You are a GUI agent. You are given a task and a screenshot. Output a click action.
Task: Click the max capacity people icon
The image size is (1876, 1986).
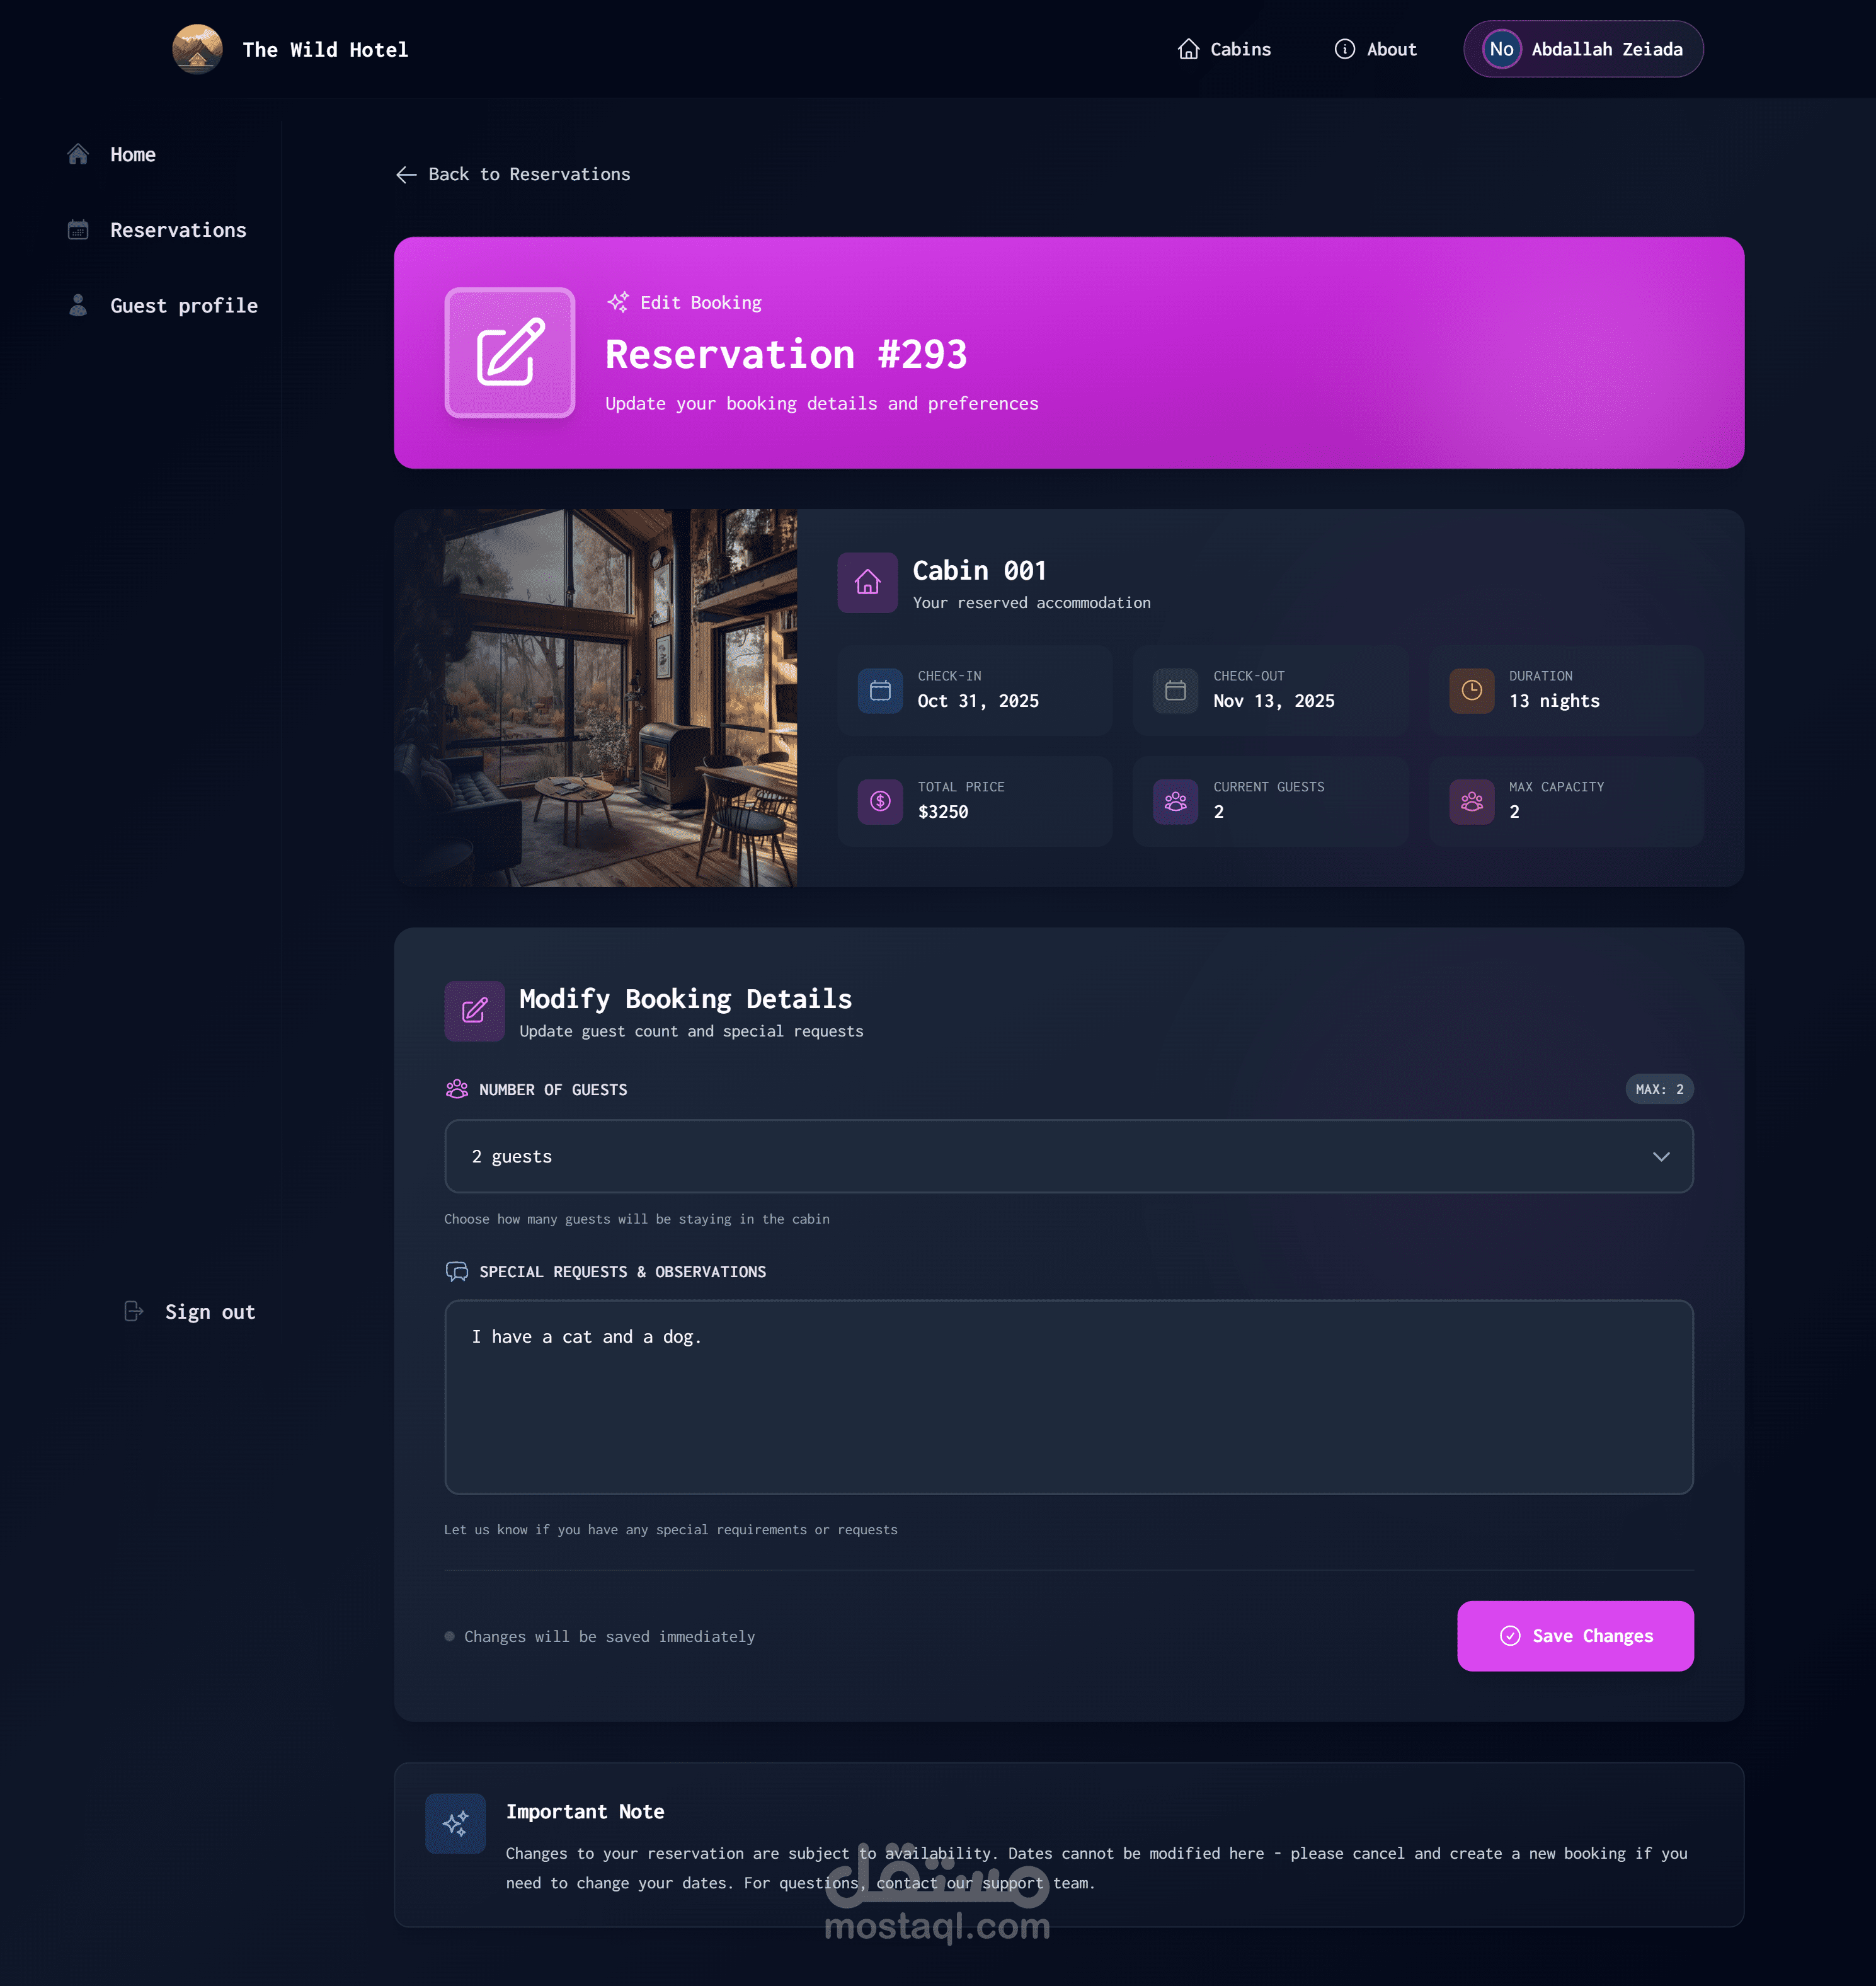click(1471, 801)
